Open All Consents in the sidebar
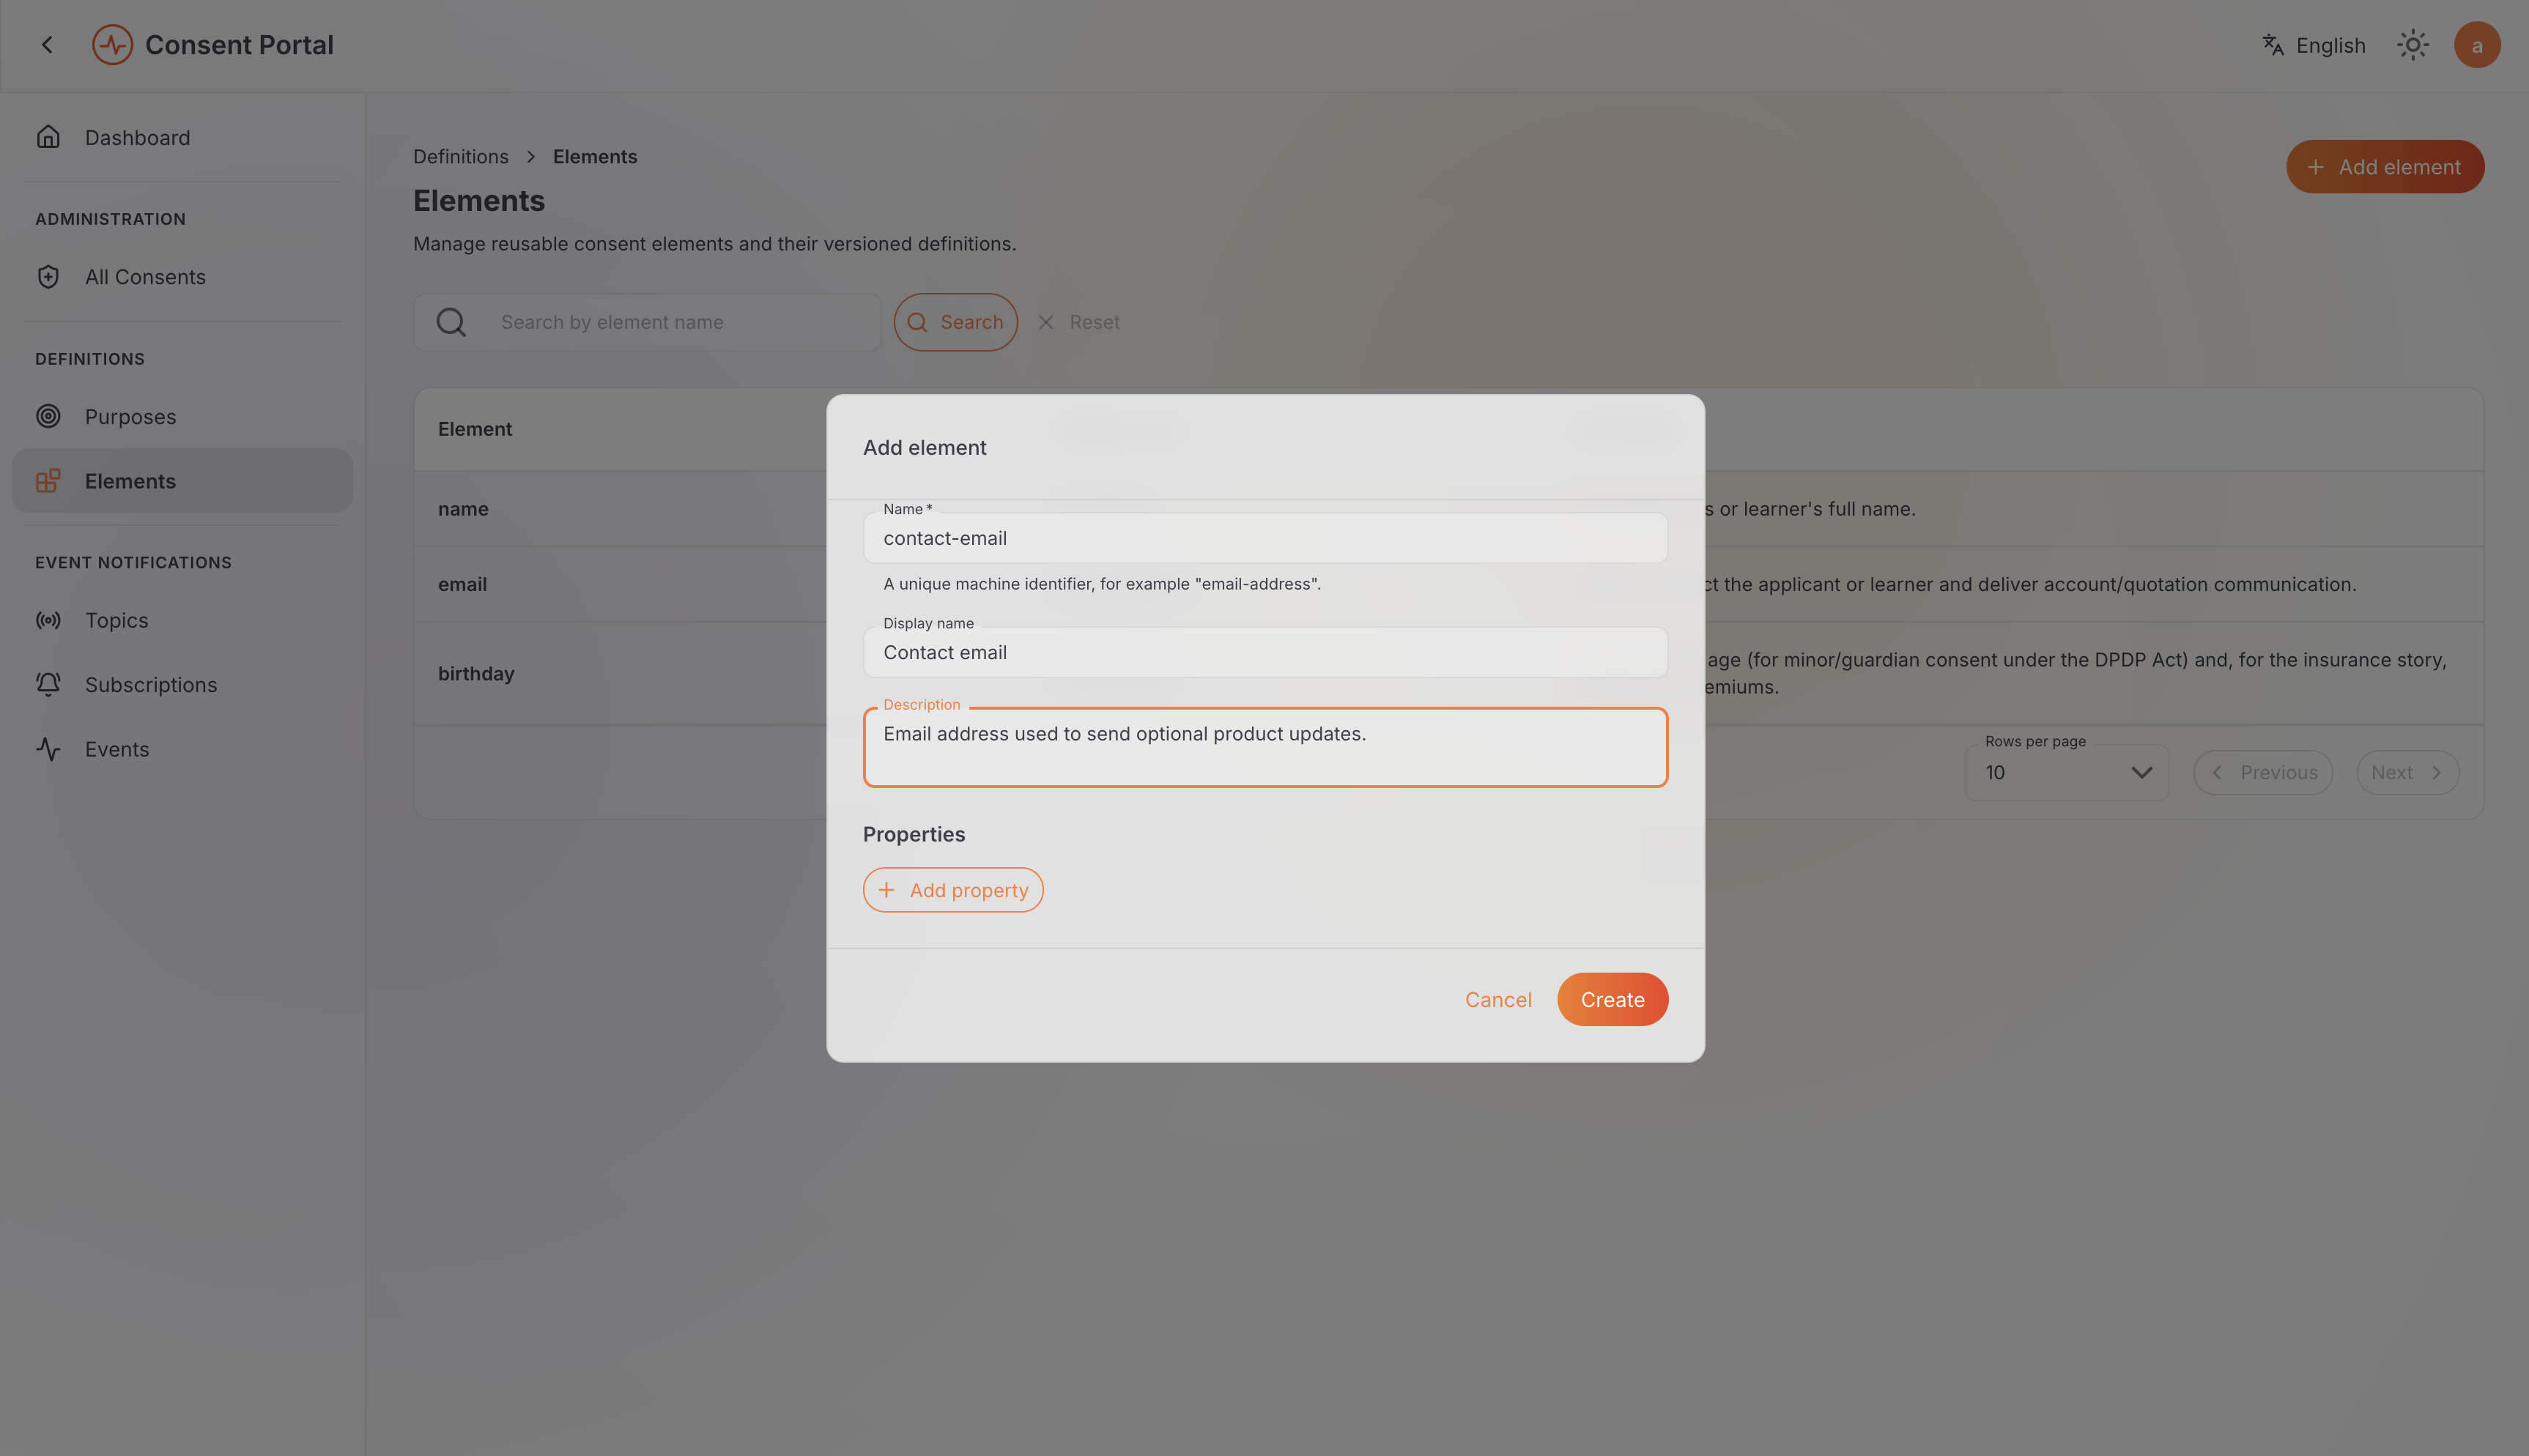This screenshot has height=1456, width=2529. (x=182, y=277)
